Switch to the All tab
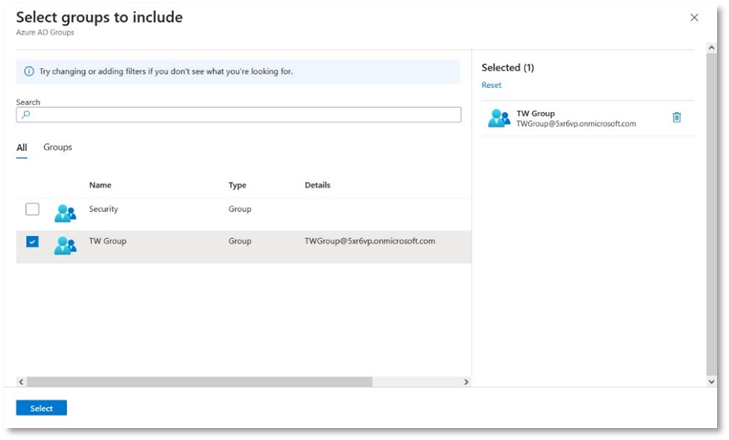Screen dimensions: 729x440 [22, 147]
